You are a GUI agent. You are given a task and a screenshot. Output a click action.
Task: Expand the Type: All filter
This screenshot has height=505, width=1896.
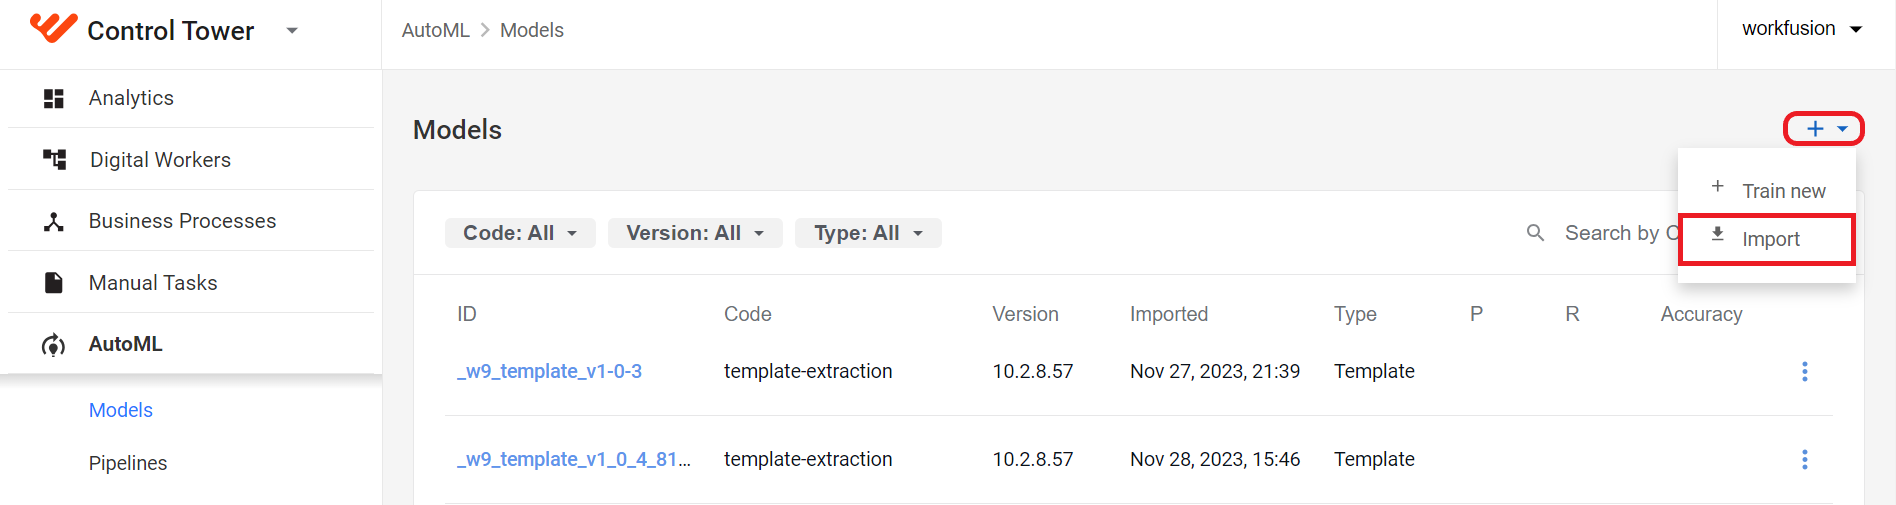868,233
